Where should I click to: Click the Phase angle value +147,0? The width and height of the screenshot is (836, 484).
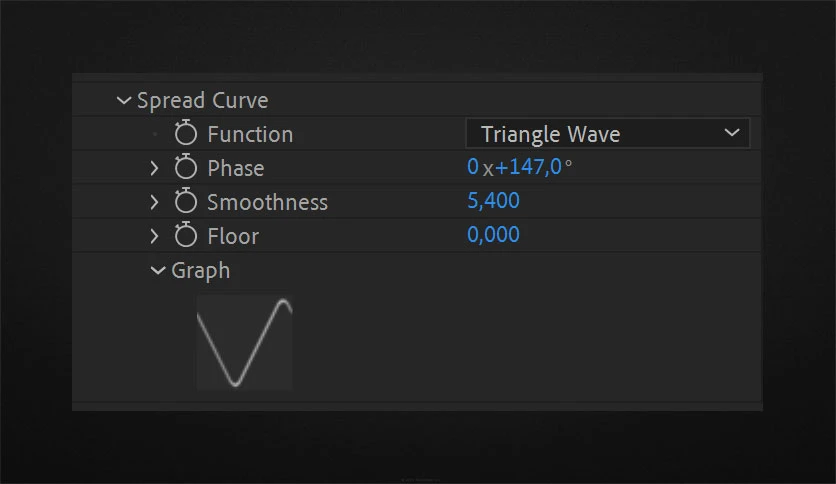pyautogui.click(x=528, y=167)
